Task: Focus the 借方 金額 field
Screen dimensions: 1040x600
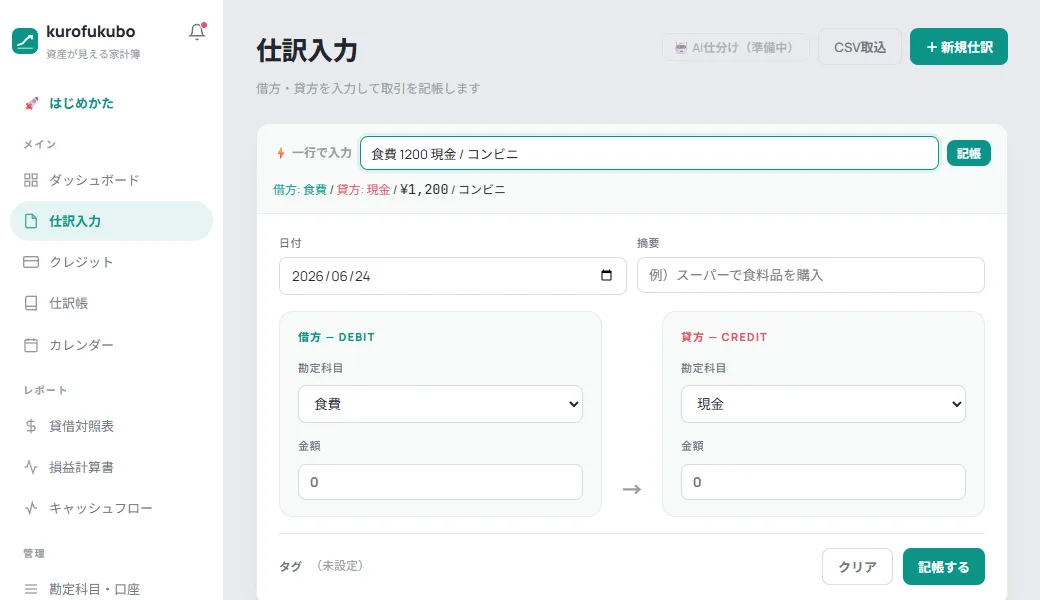Action: 440,482
